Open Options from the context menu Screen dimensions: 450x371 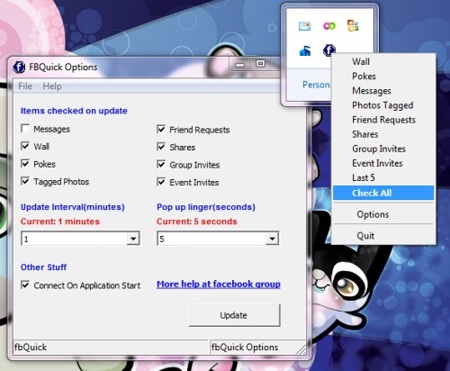(383, 214)
